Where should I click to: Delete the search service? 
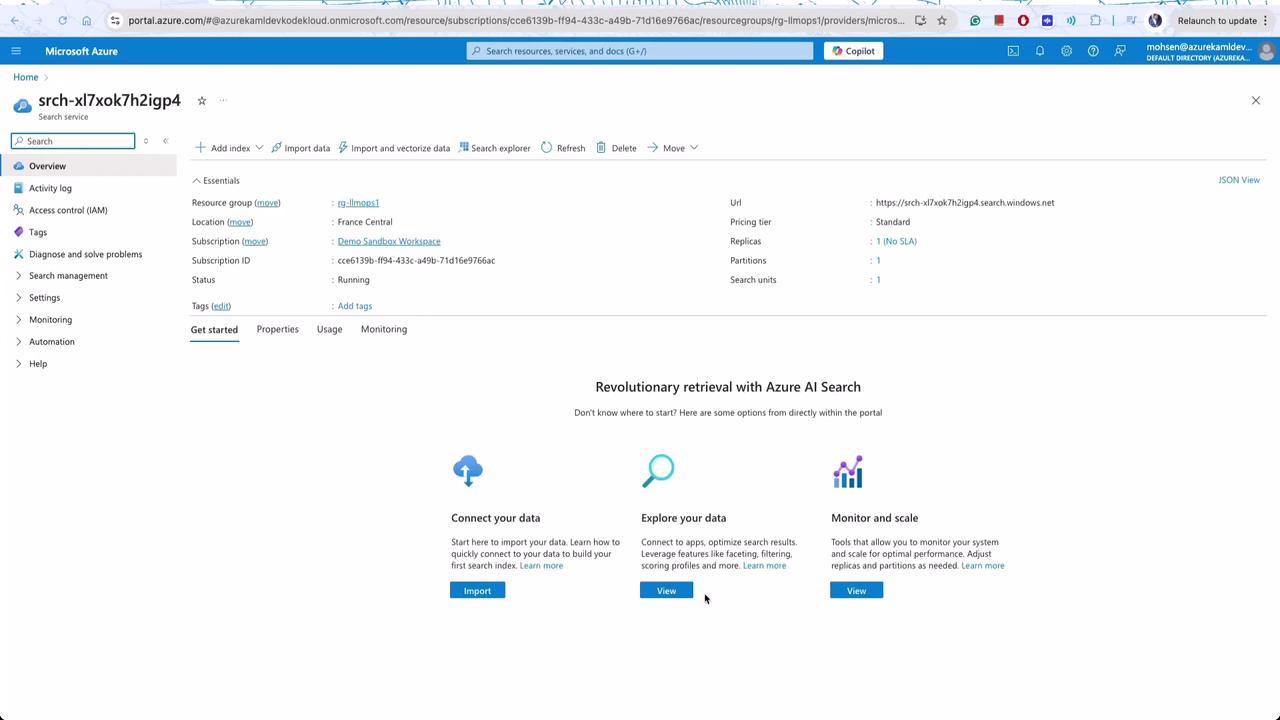[616, 148]
